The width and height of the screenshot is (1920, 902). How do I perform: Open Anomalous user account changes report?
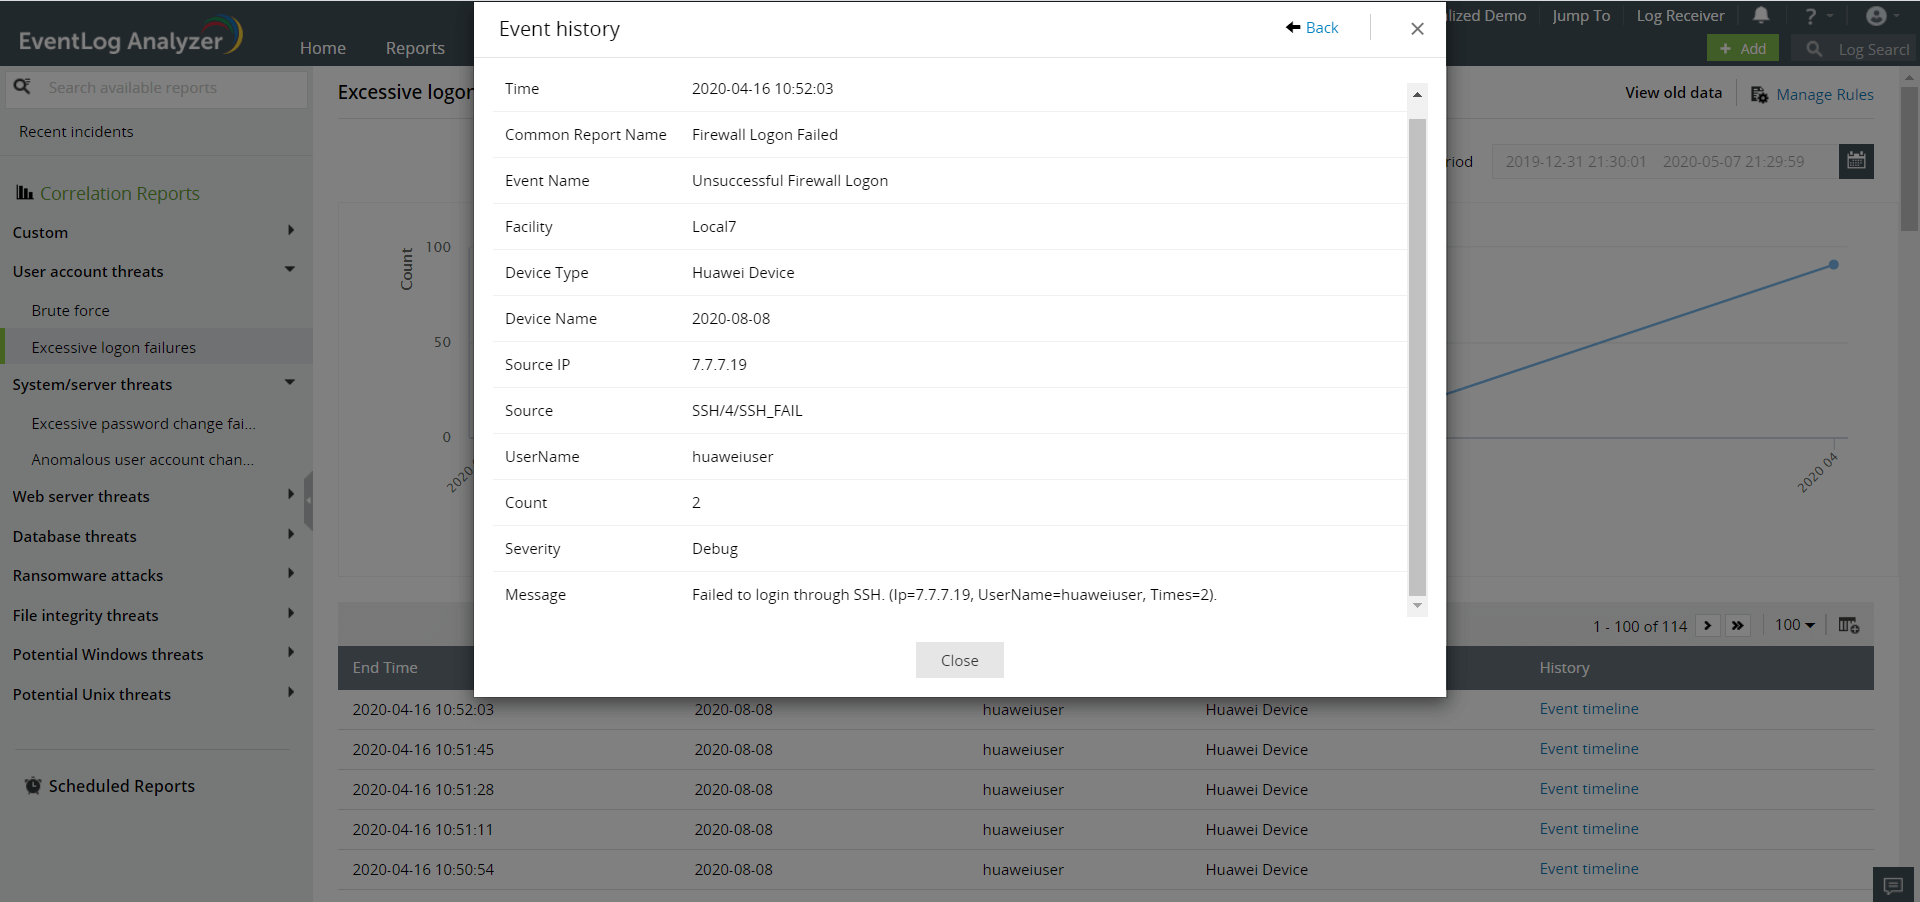(x=142, y=460)
